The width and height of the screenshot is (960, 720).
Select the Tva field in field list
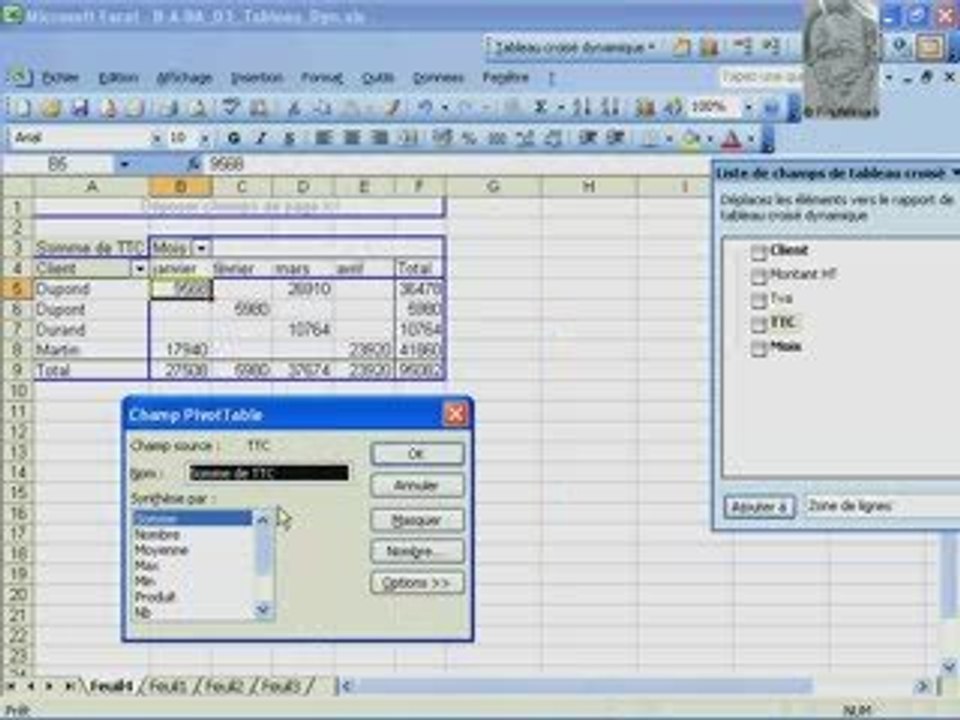point(781,298)
